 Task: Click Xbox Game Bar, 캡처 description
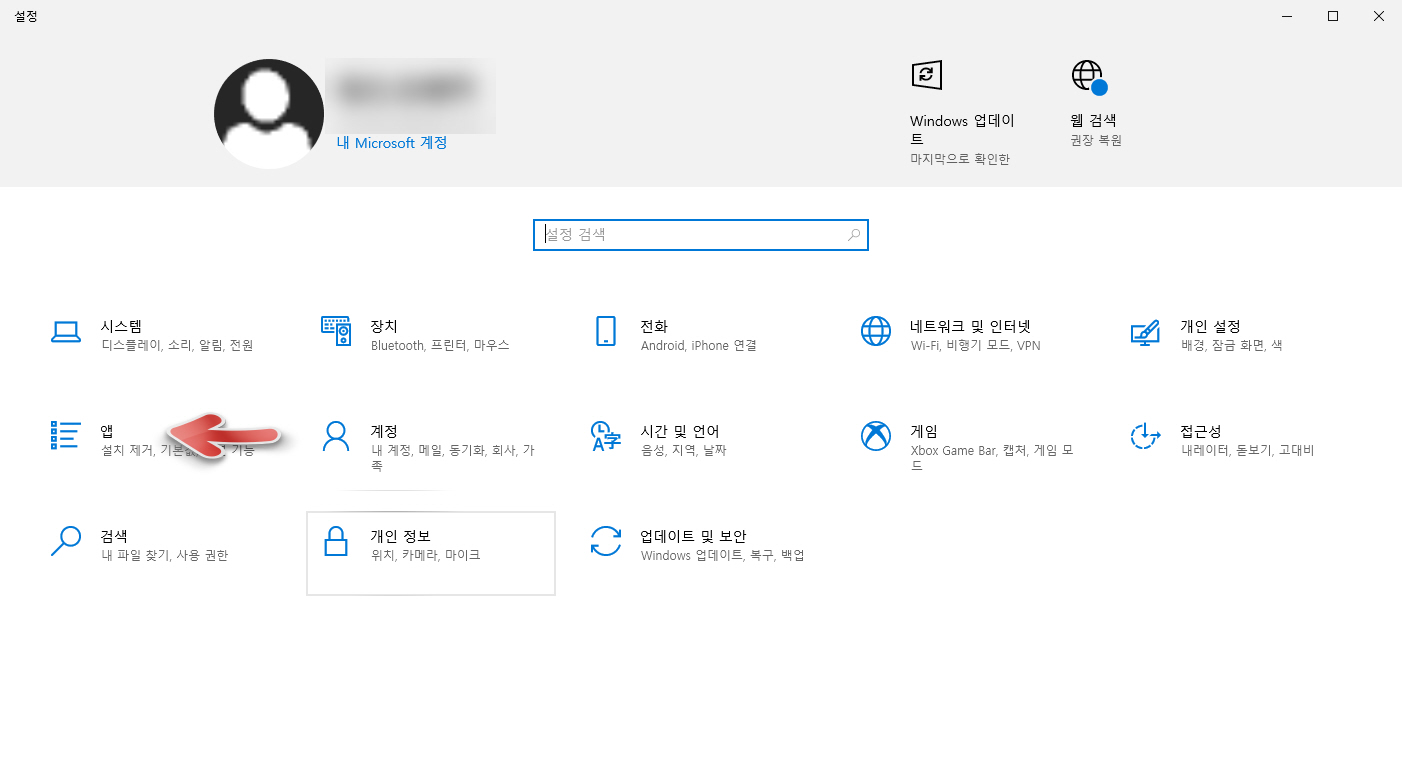point(992,458)
